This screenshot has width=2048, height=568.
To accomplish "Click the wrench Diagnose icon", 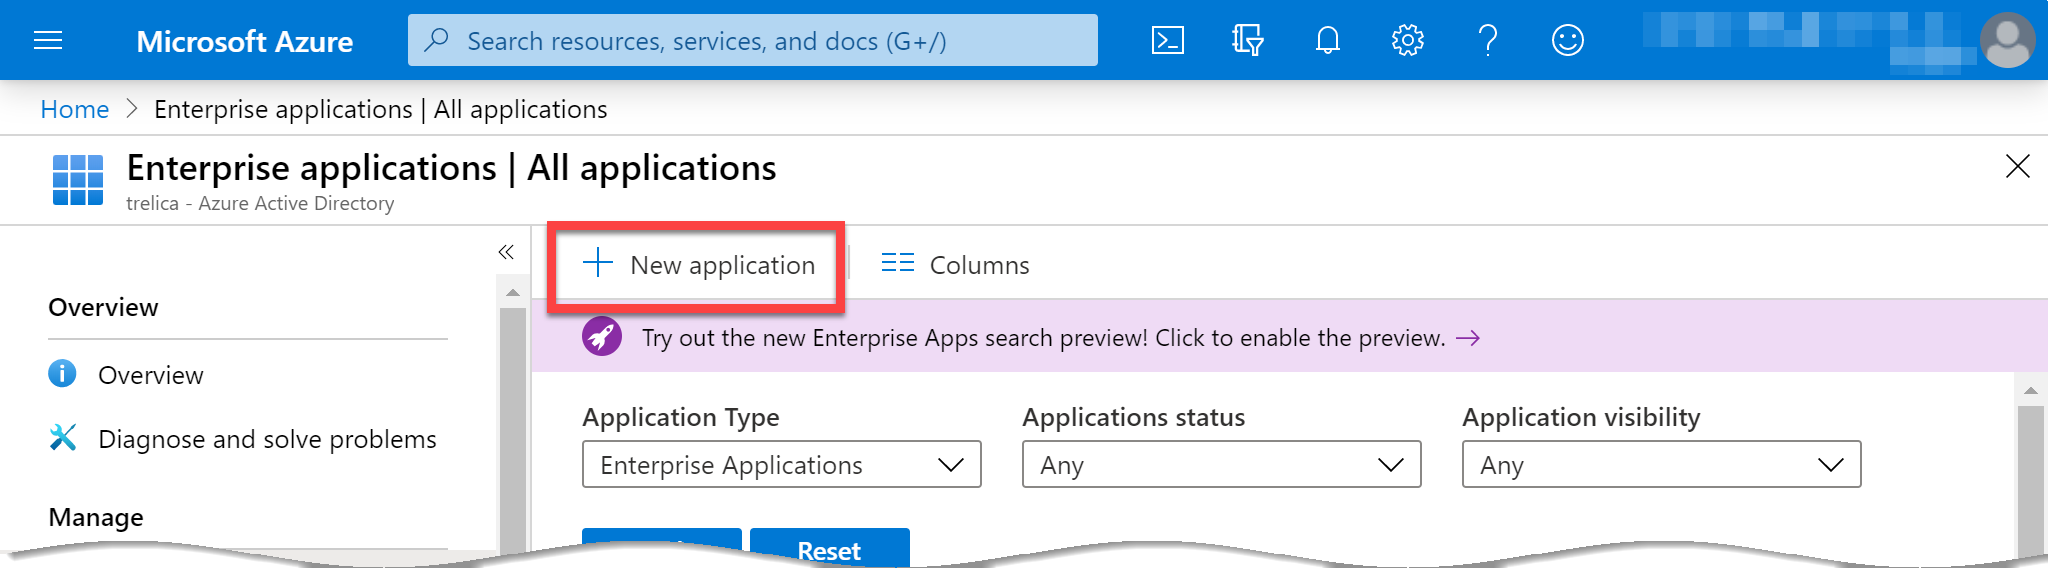I will tap(62, 438).
